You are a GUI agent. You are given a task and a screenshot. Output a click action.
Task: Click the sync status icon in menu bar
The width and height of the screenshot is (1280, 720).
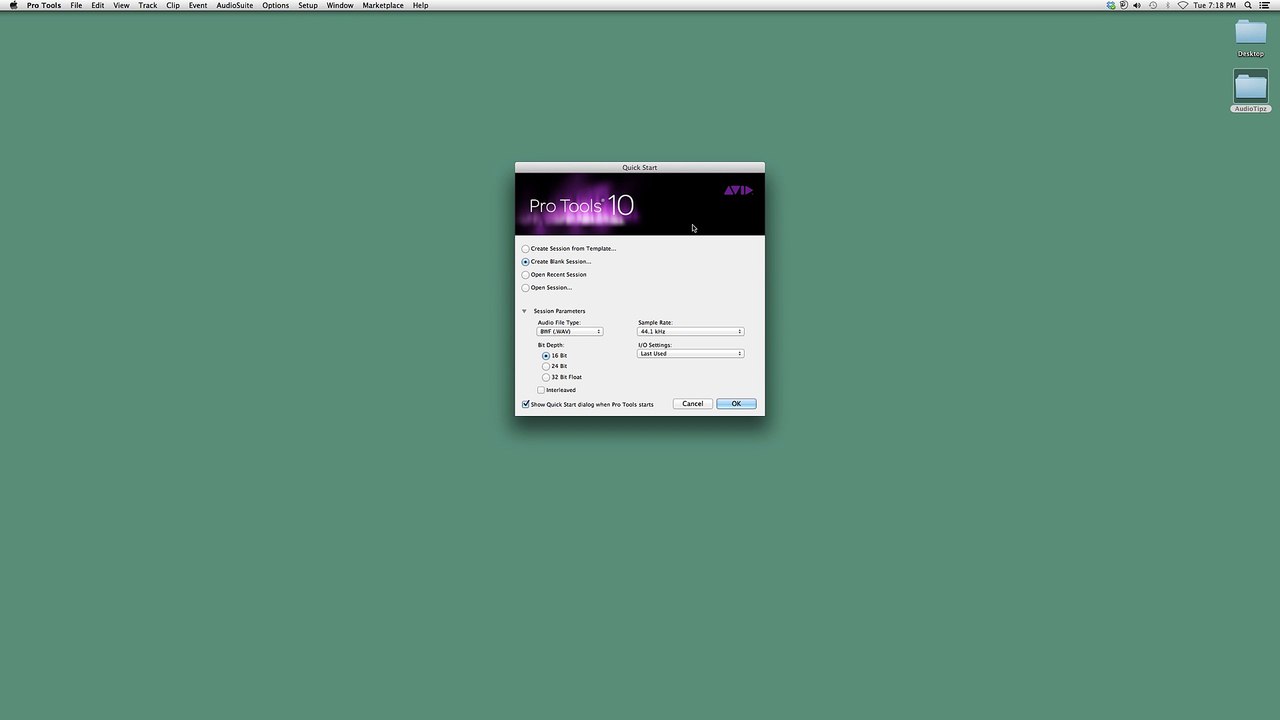(x=1111, y=5)
